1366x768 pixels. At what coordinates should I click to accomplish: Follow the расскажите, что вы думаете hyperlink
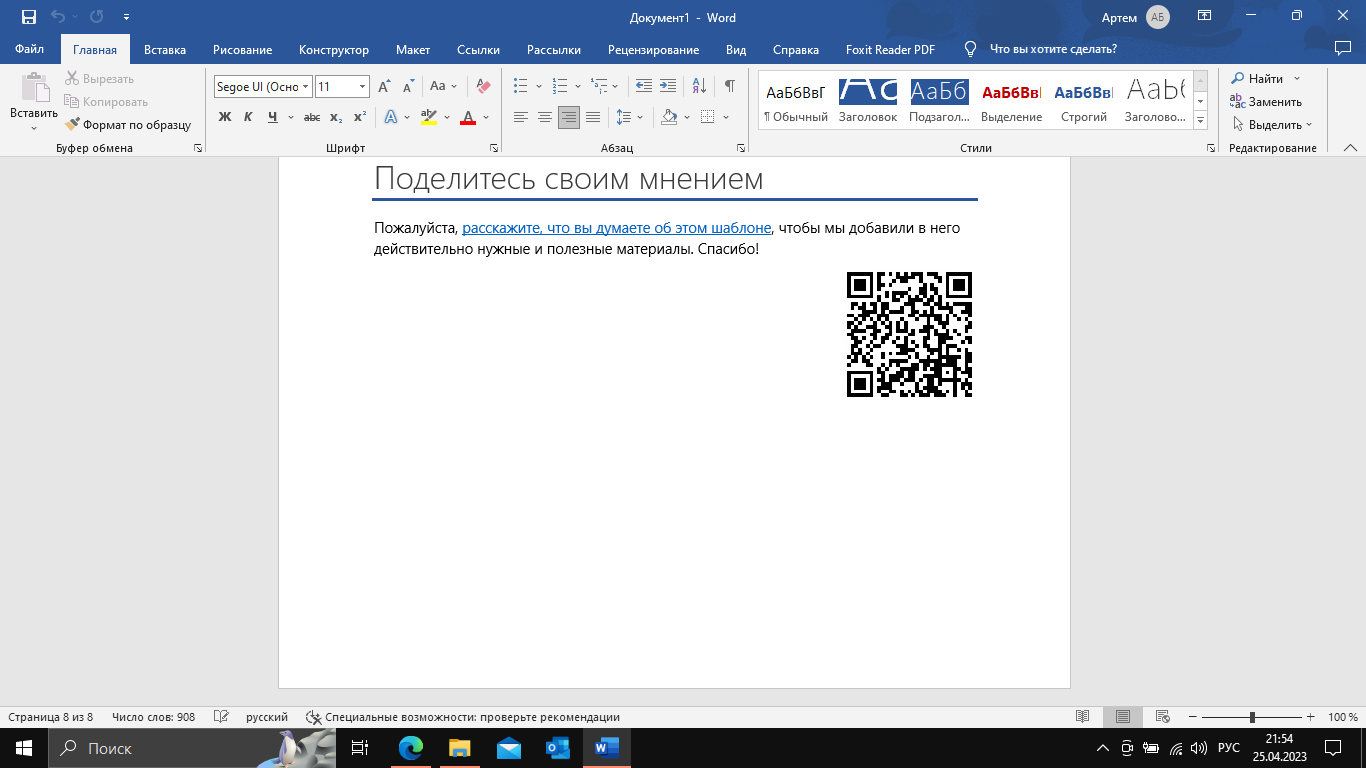coord(617,228)
